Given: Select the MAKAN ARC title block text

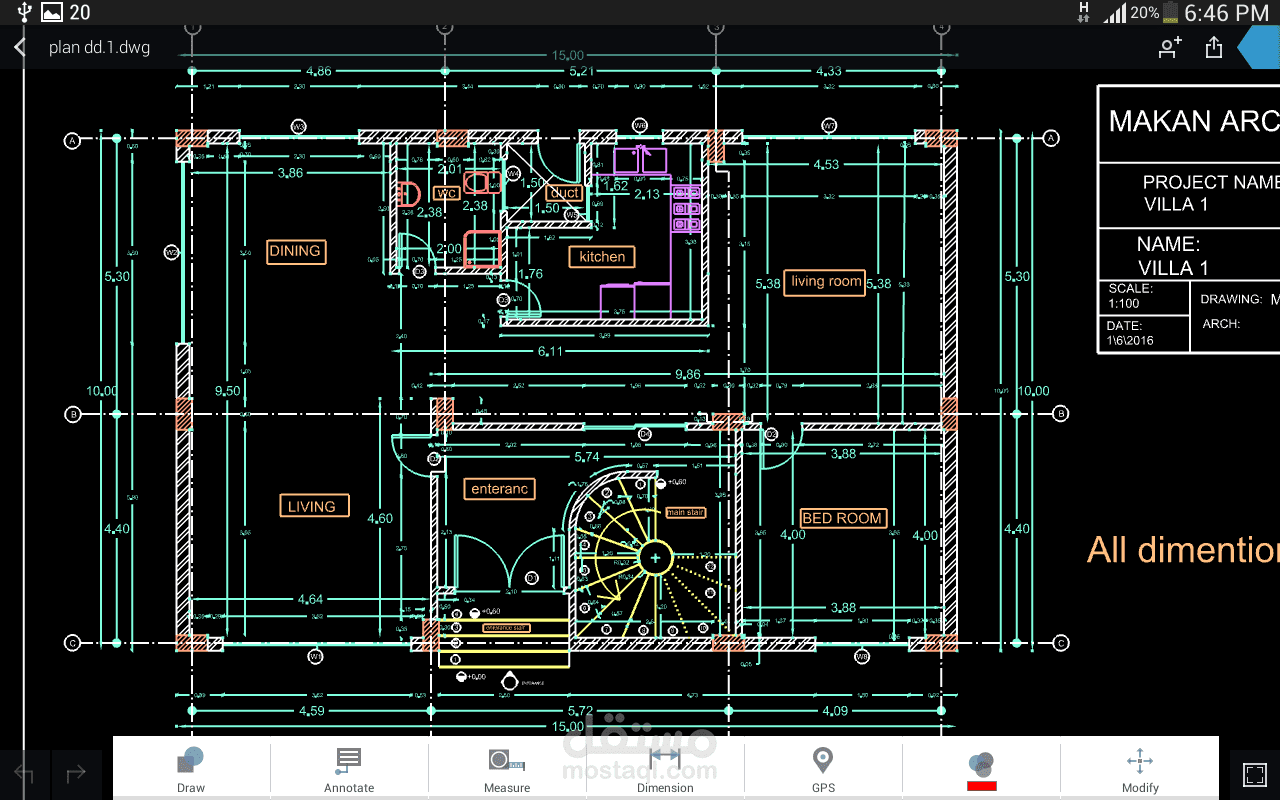Looking at the screenshot, I should coord(1194,121).
